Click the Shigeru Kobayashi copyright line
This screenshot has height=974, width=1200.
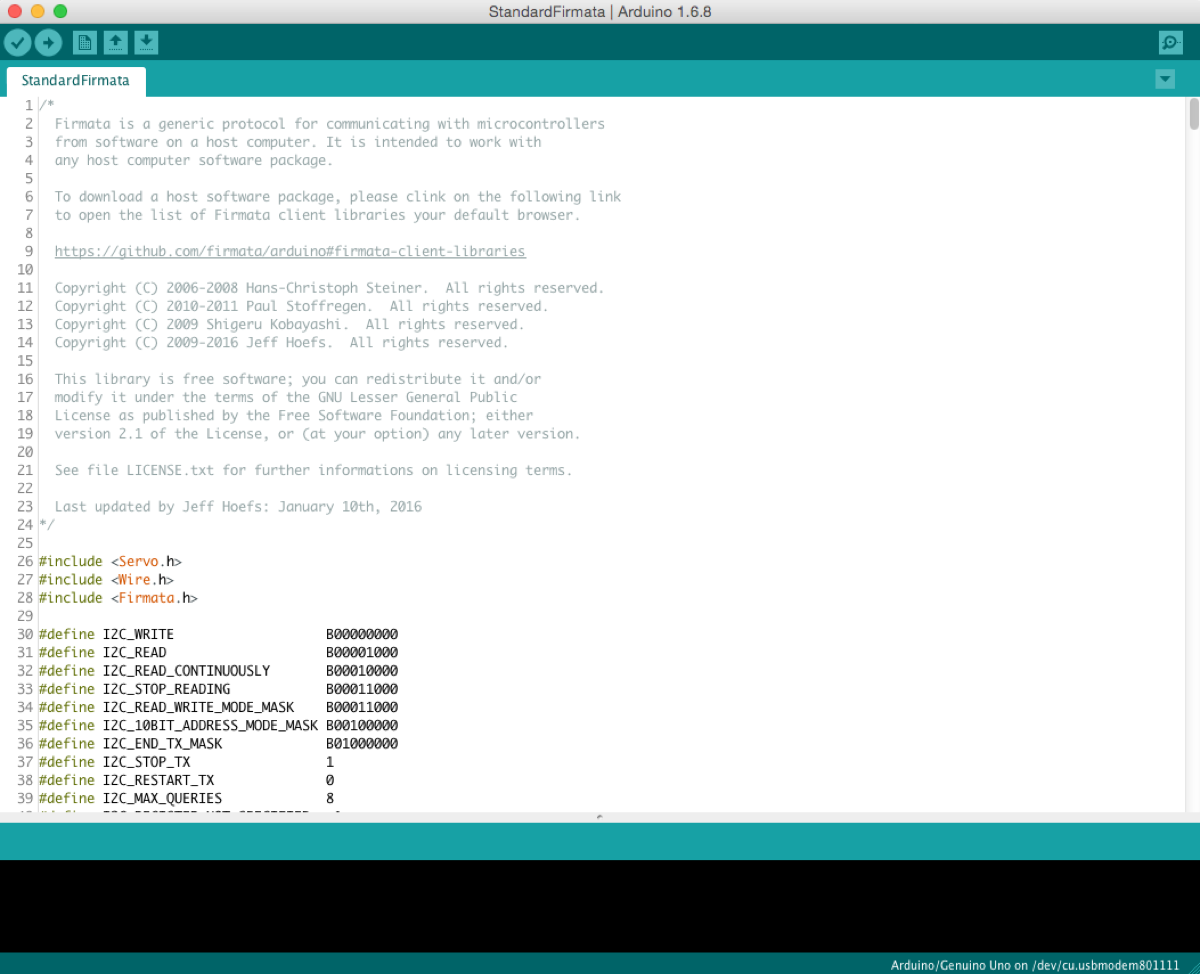[289, 324]
